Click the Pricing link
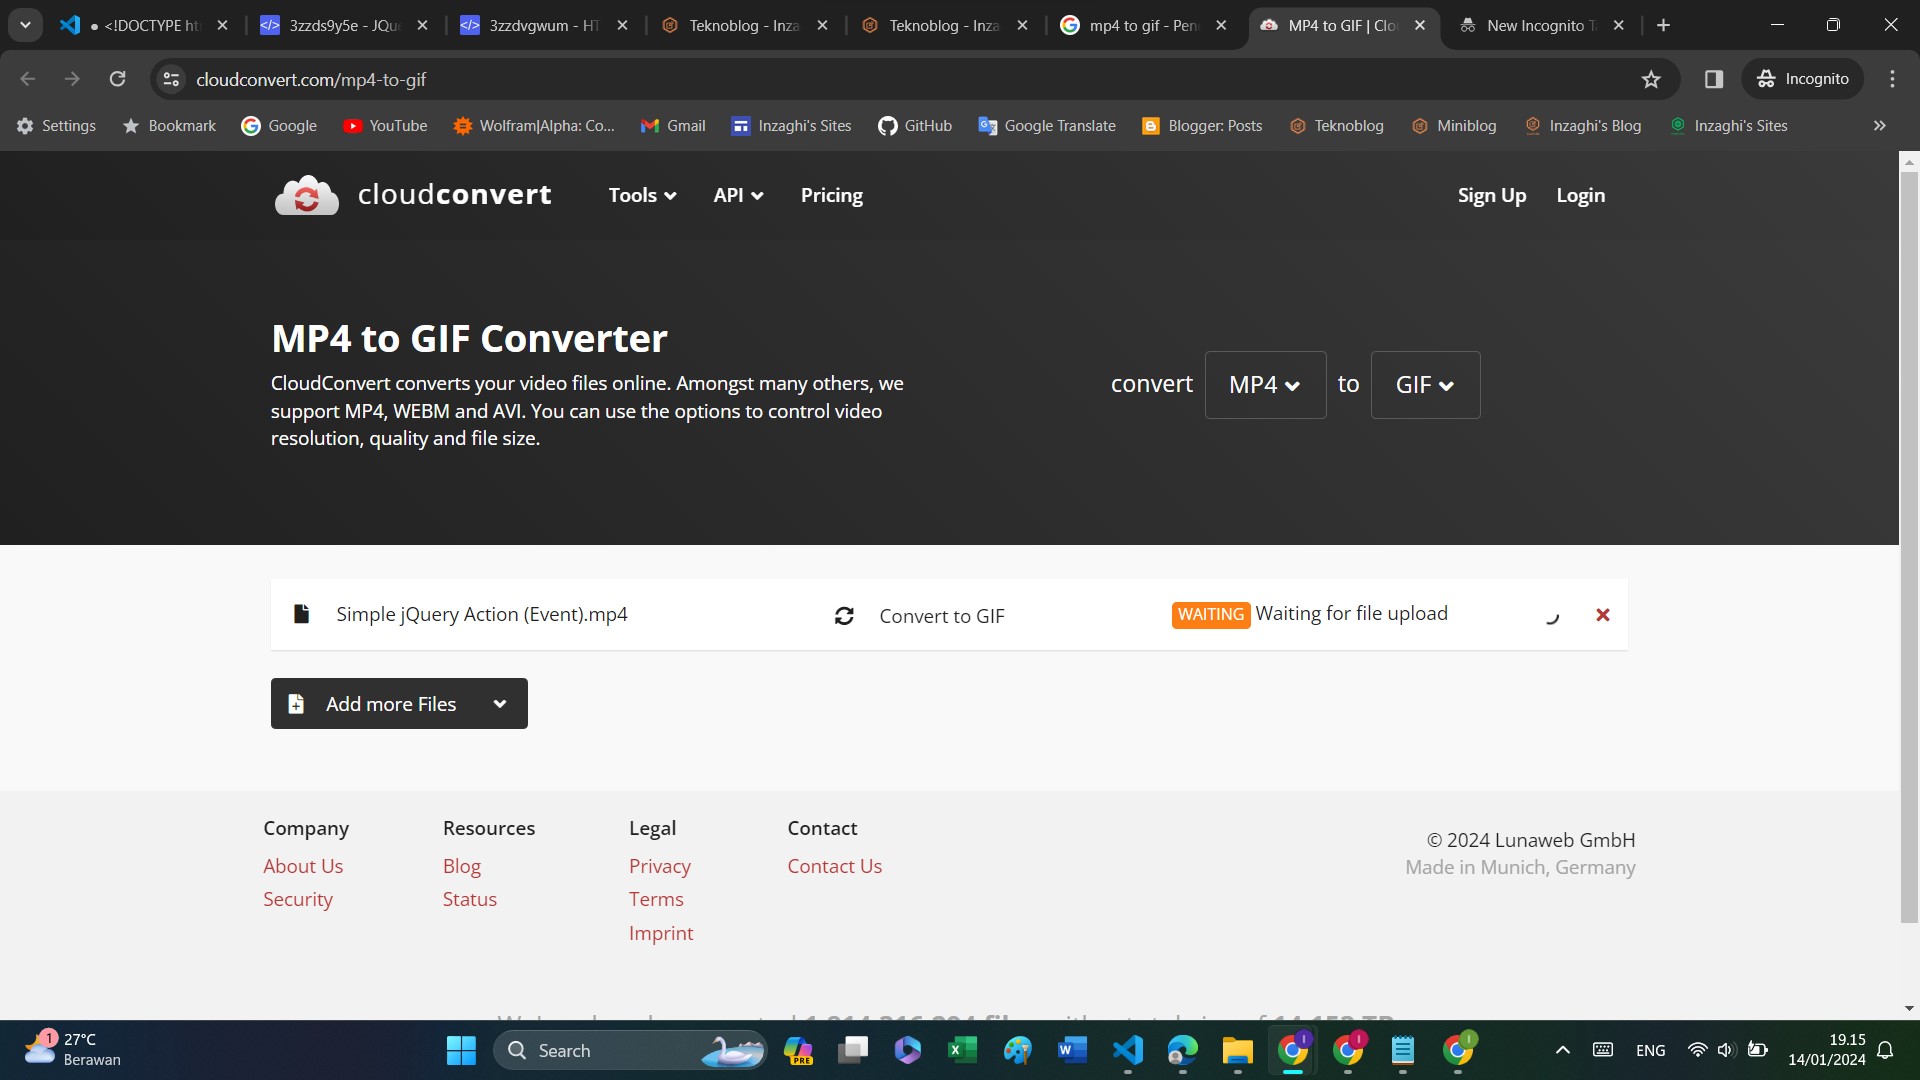 coord(831,196)
